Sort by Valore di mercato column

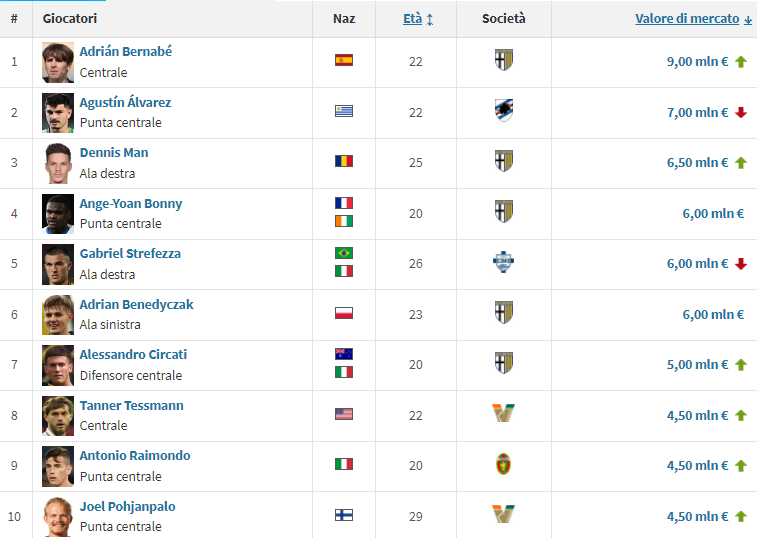point(687,19)
